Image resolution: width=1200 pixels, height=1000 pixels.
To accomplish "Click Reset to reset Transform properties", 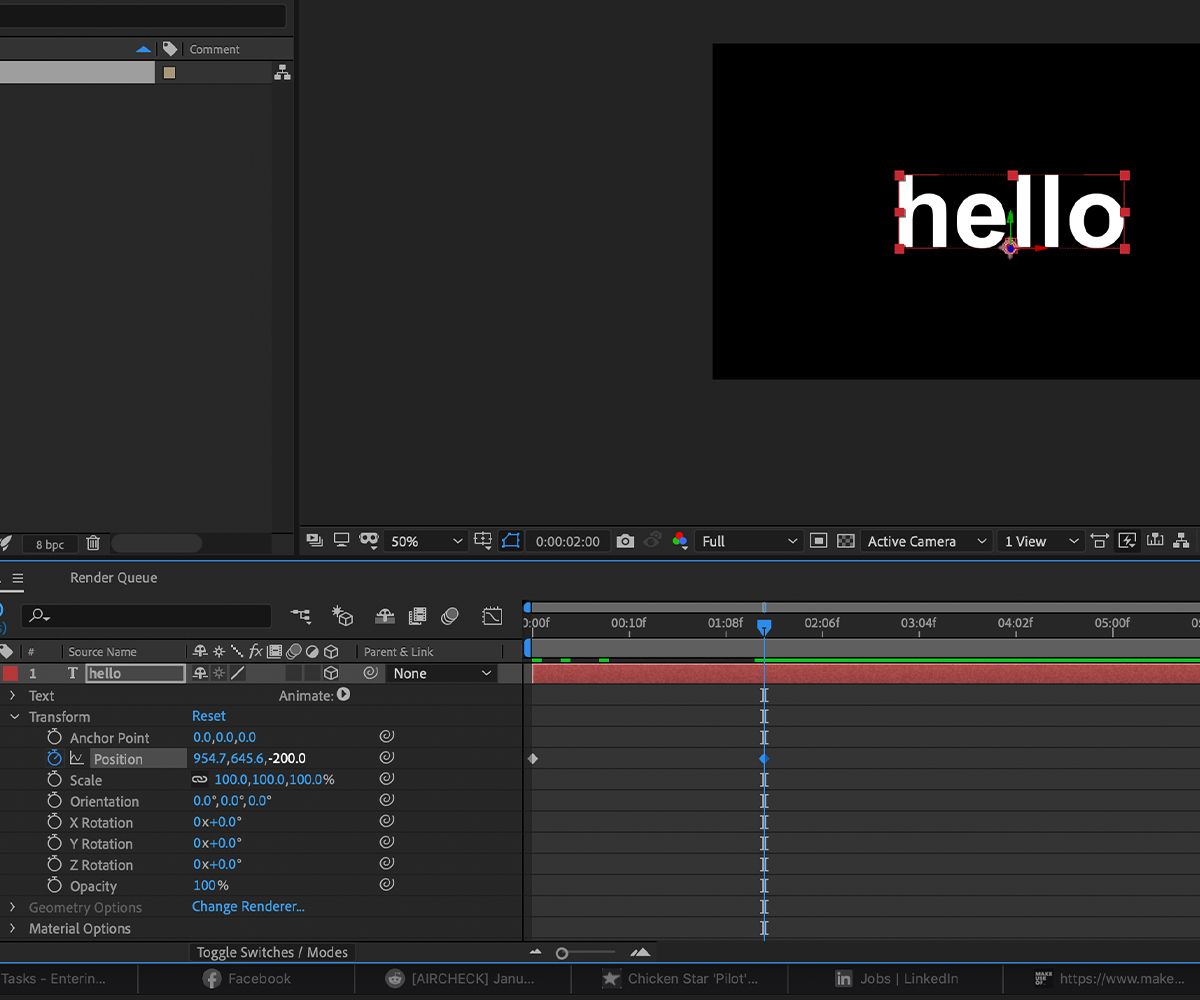I will point(208,716).
